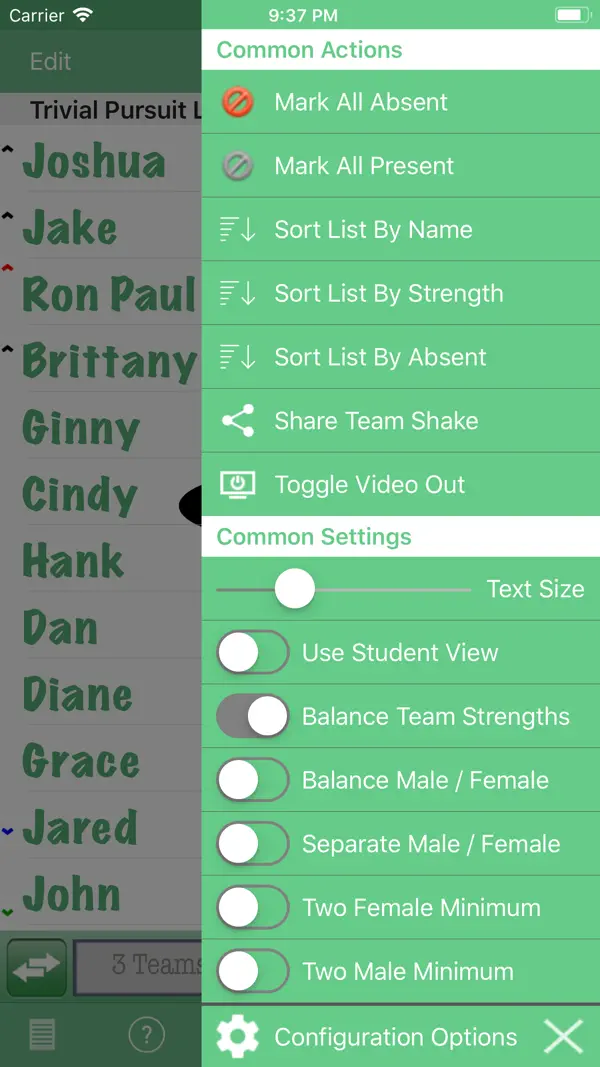Close the menu with the X button
Image resolution: width=600 pixels, height=1067 pixels.
point(562,1036)
